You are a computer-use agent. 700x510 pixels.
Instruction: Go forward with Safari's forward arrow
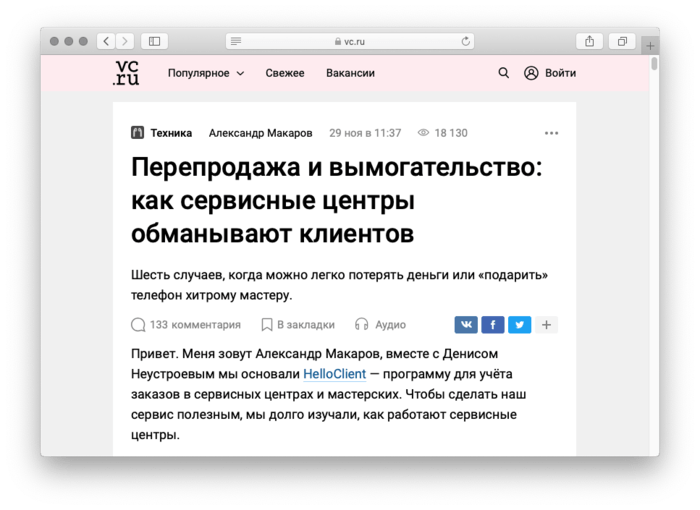(125, 42)
